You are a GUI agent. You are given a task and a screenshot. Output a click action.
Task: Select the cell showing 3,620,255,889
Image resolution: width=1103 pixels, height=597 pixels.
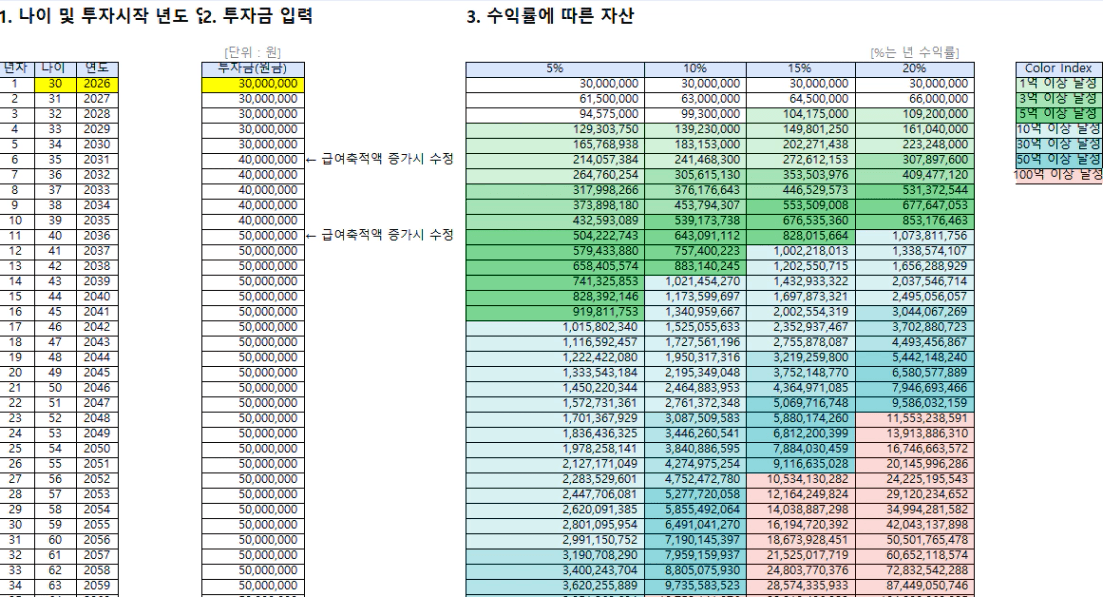(555, 585)
